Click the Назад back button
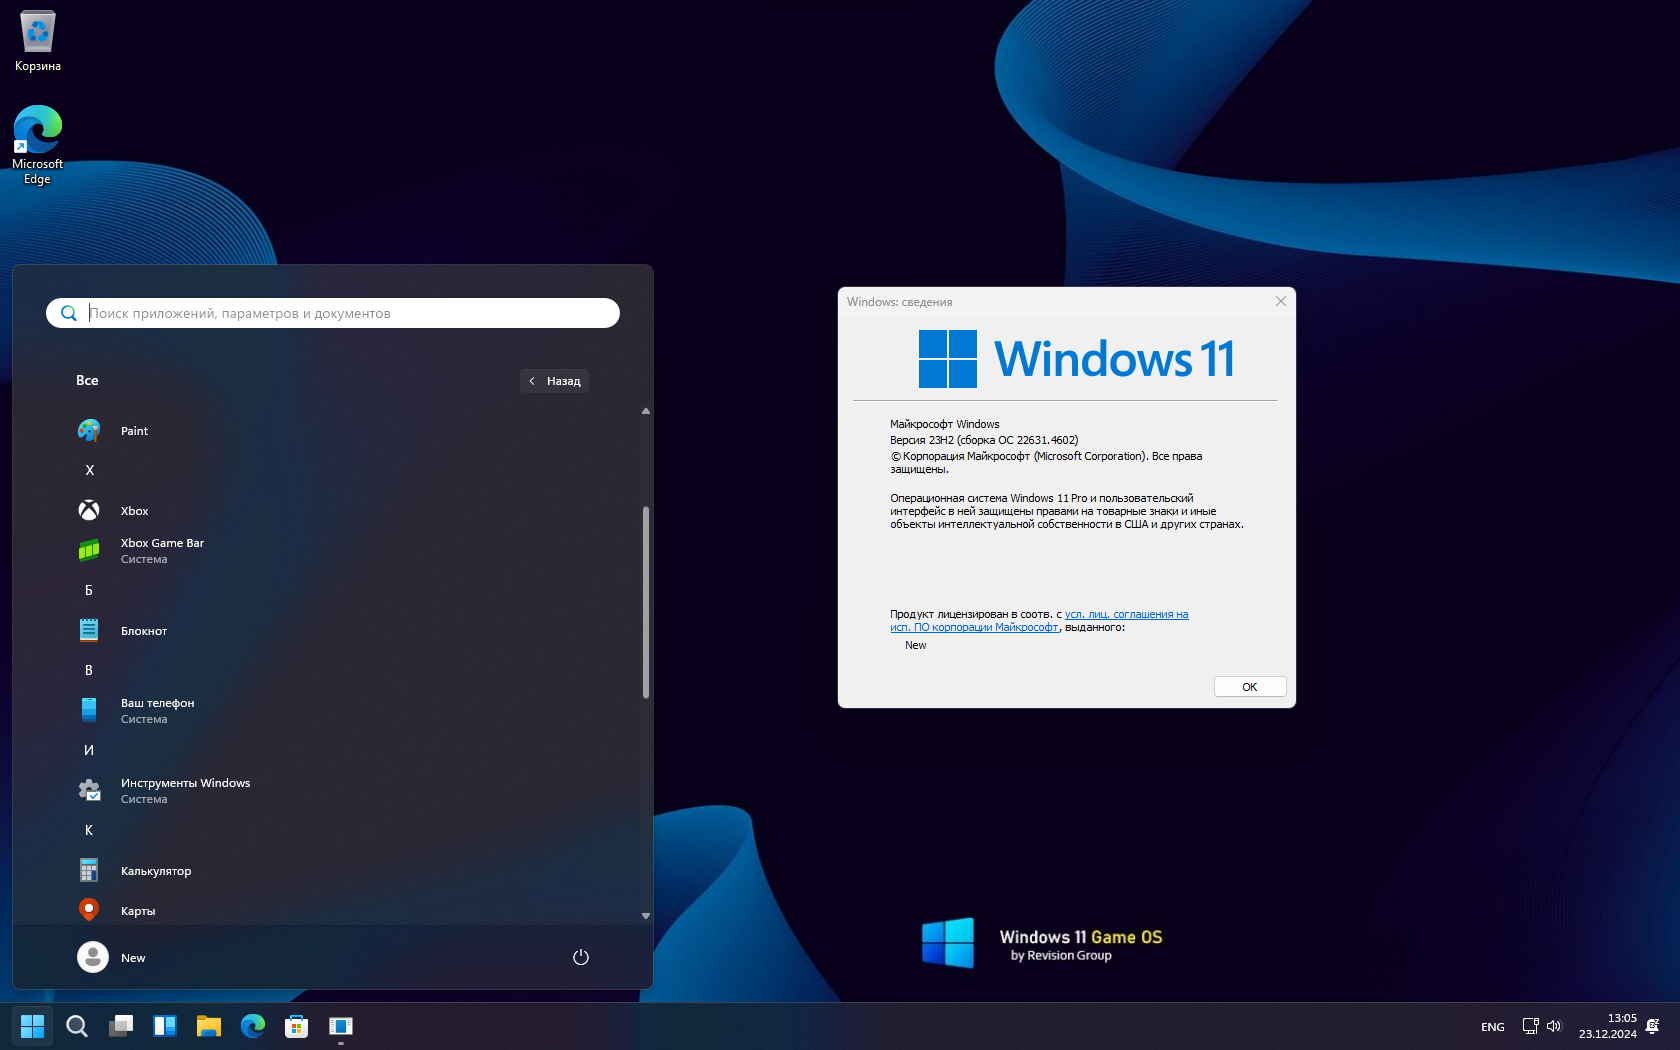This screenshot has width=1680, height=1050. (555, 381)
